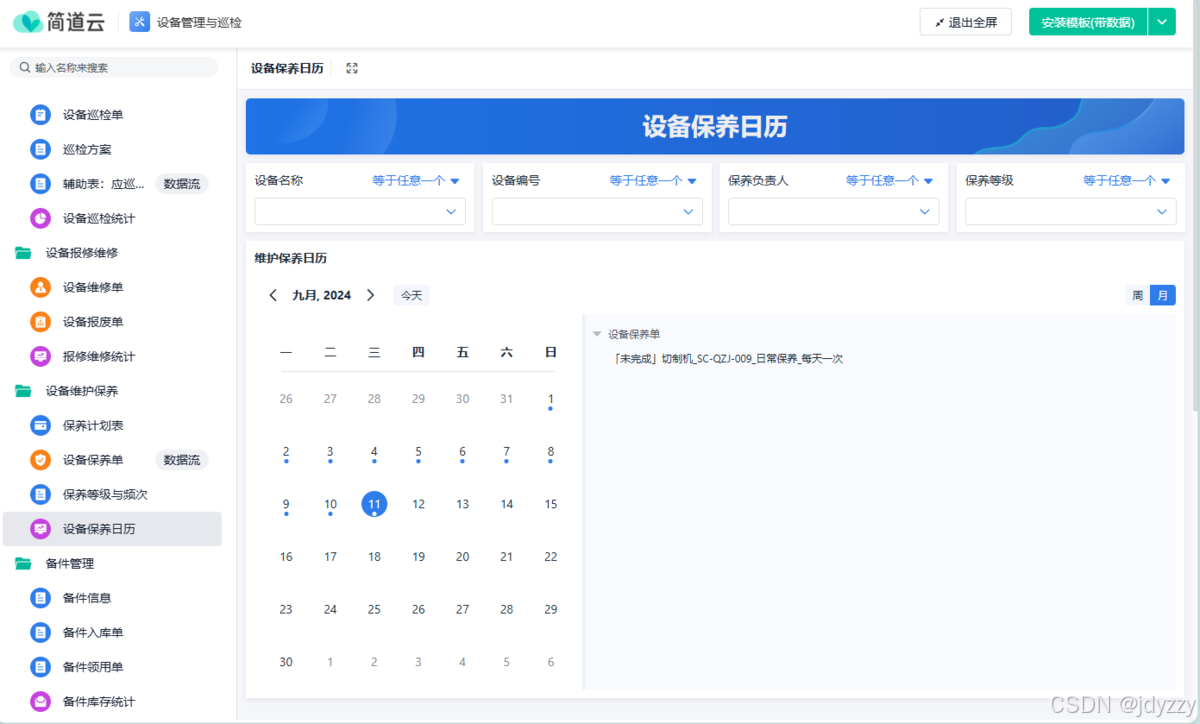Viewport: 1200px width, 724px height.
Task: Select September 30 in calendar
Action: (x=286, y=662)
